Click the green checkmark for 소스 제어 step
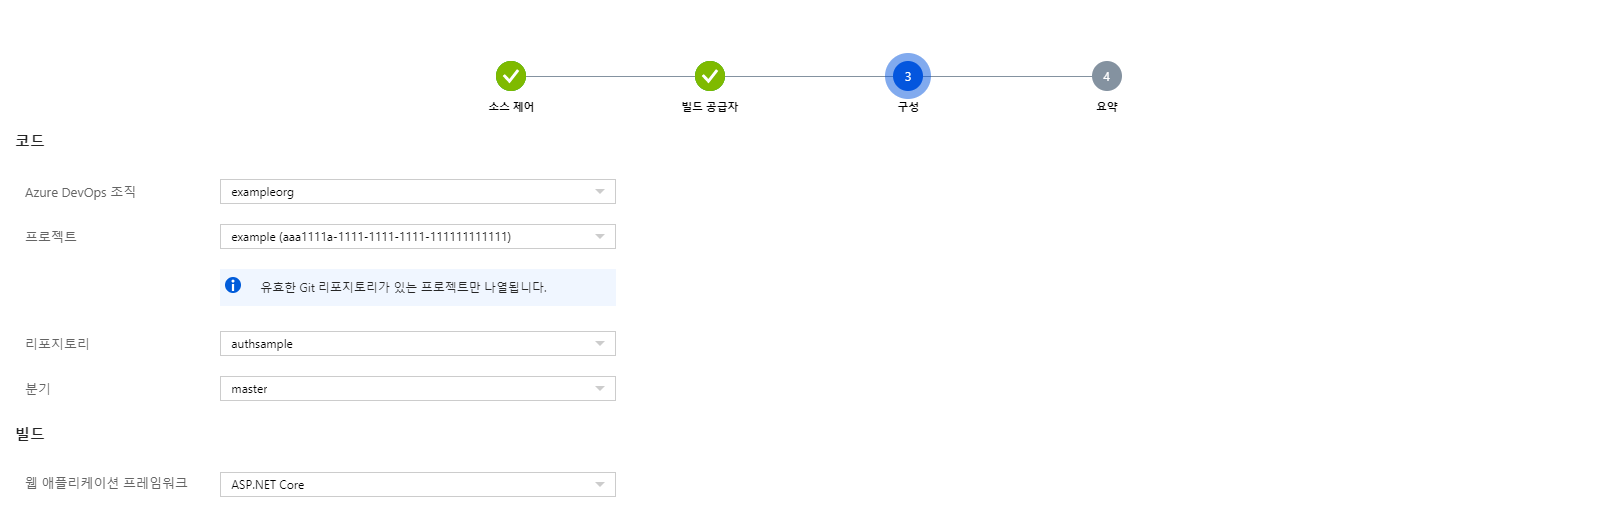 pos(511,76)
